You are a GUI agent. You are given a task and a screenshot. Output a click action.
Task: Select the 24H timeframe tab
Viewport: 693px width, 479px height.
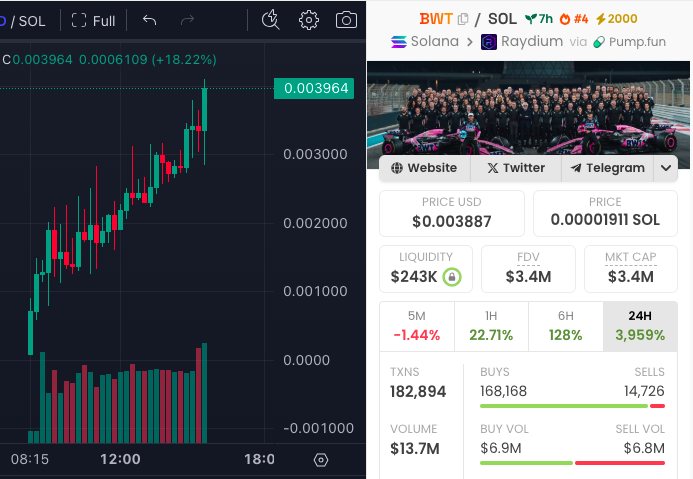pyautogui.click(x=640, y=326)
